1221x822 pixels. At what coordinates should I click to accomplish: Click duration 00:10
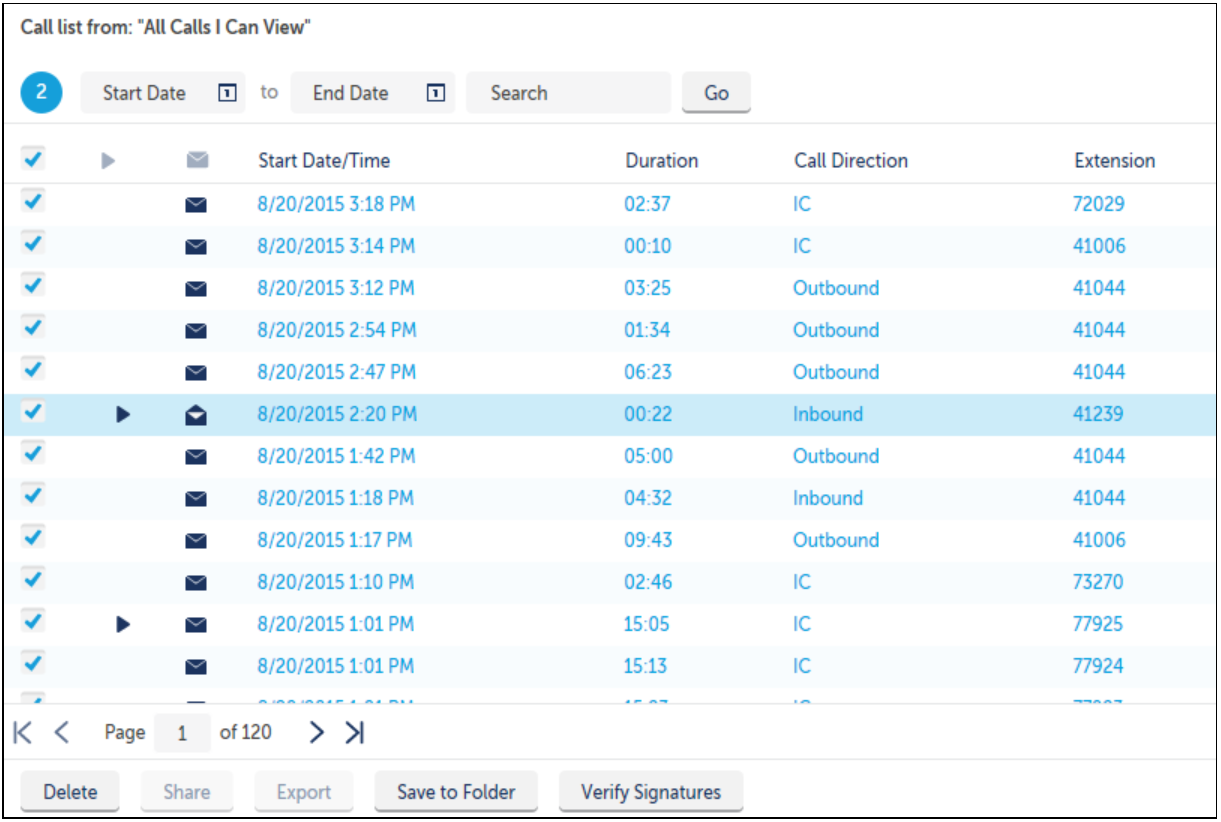[x=648, y=246]
